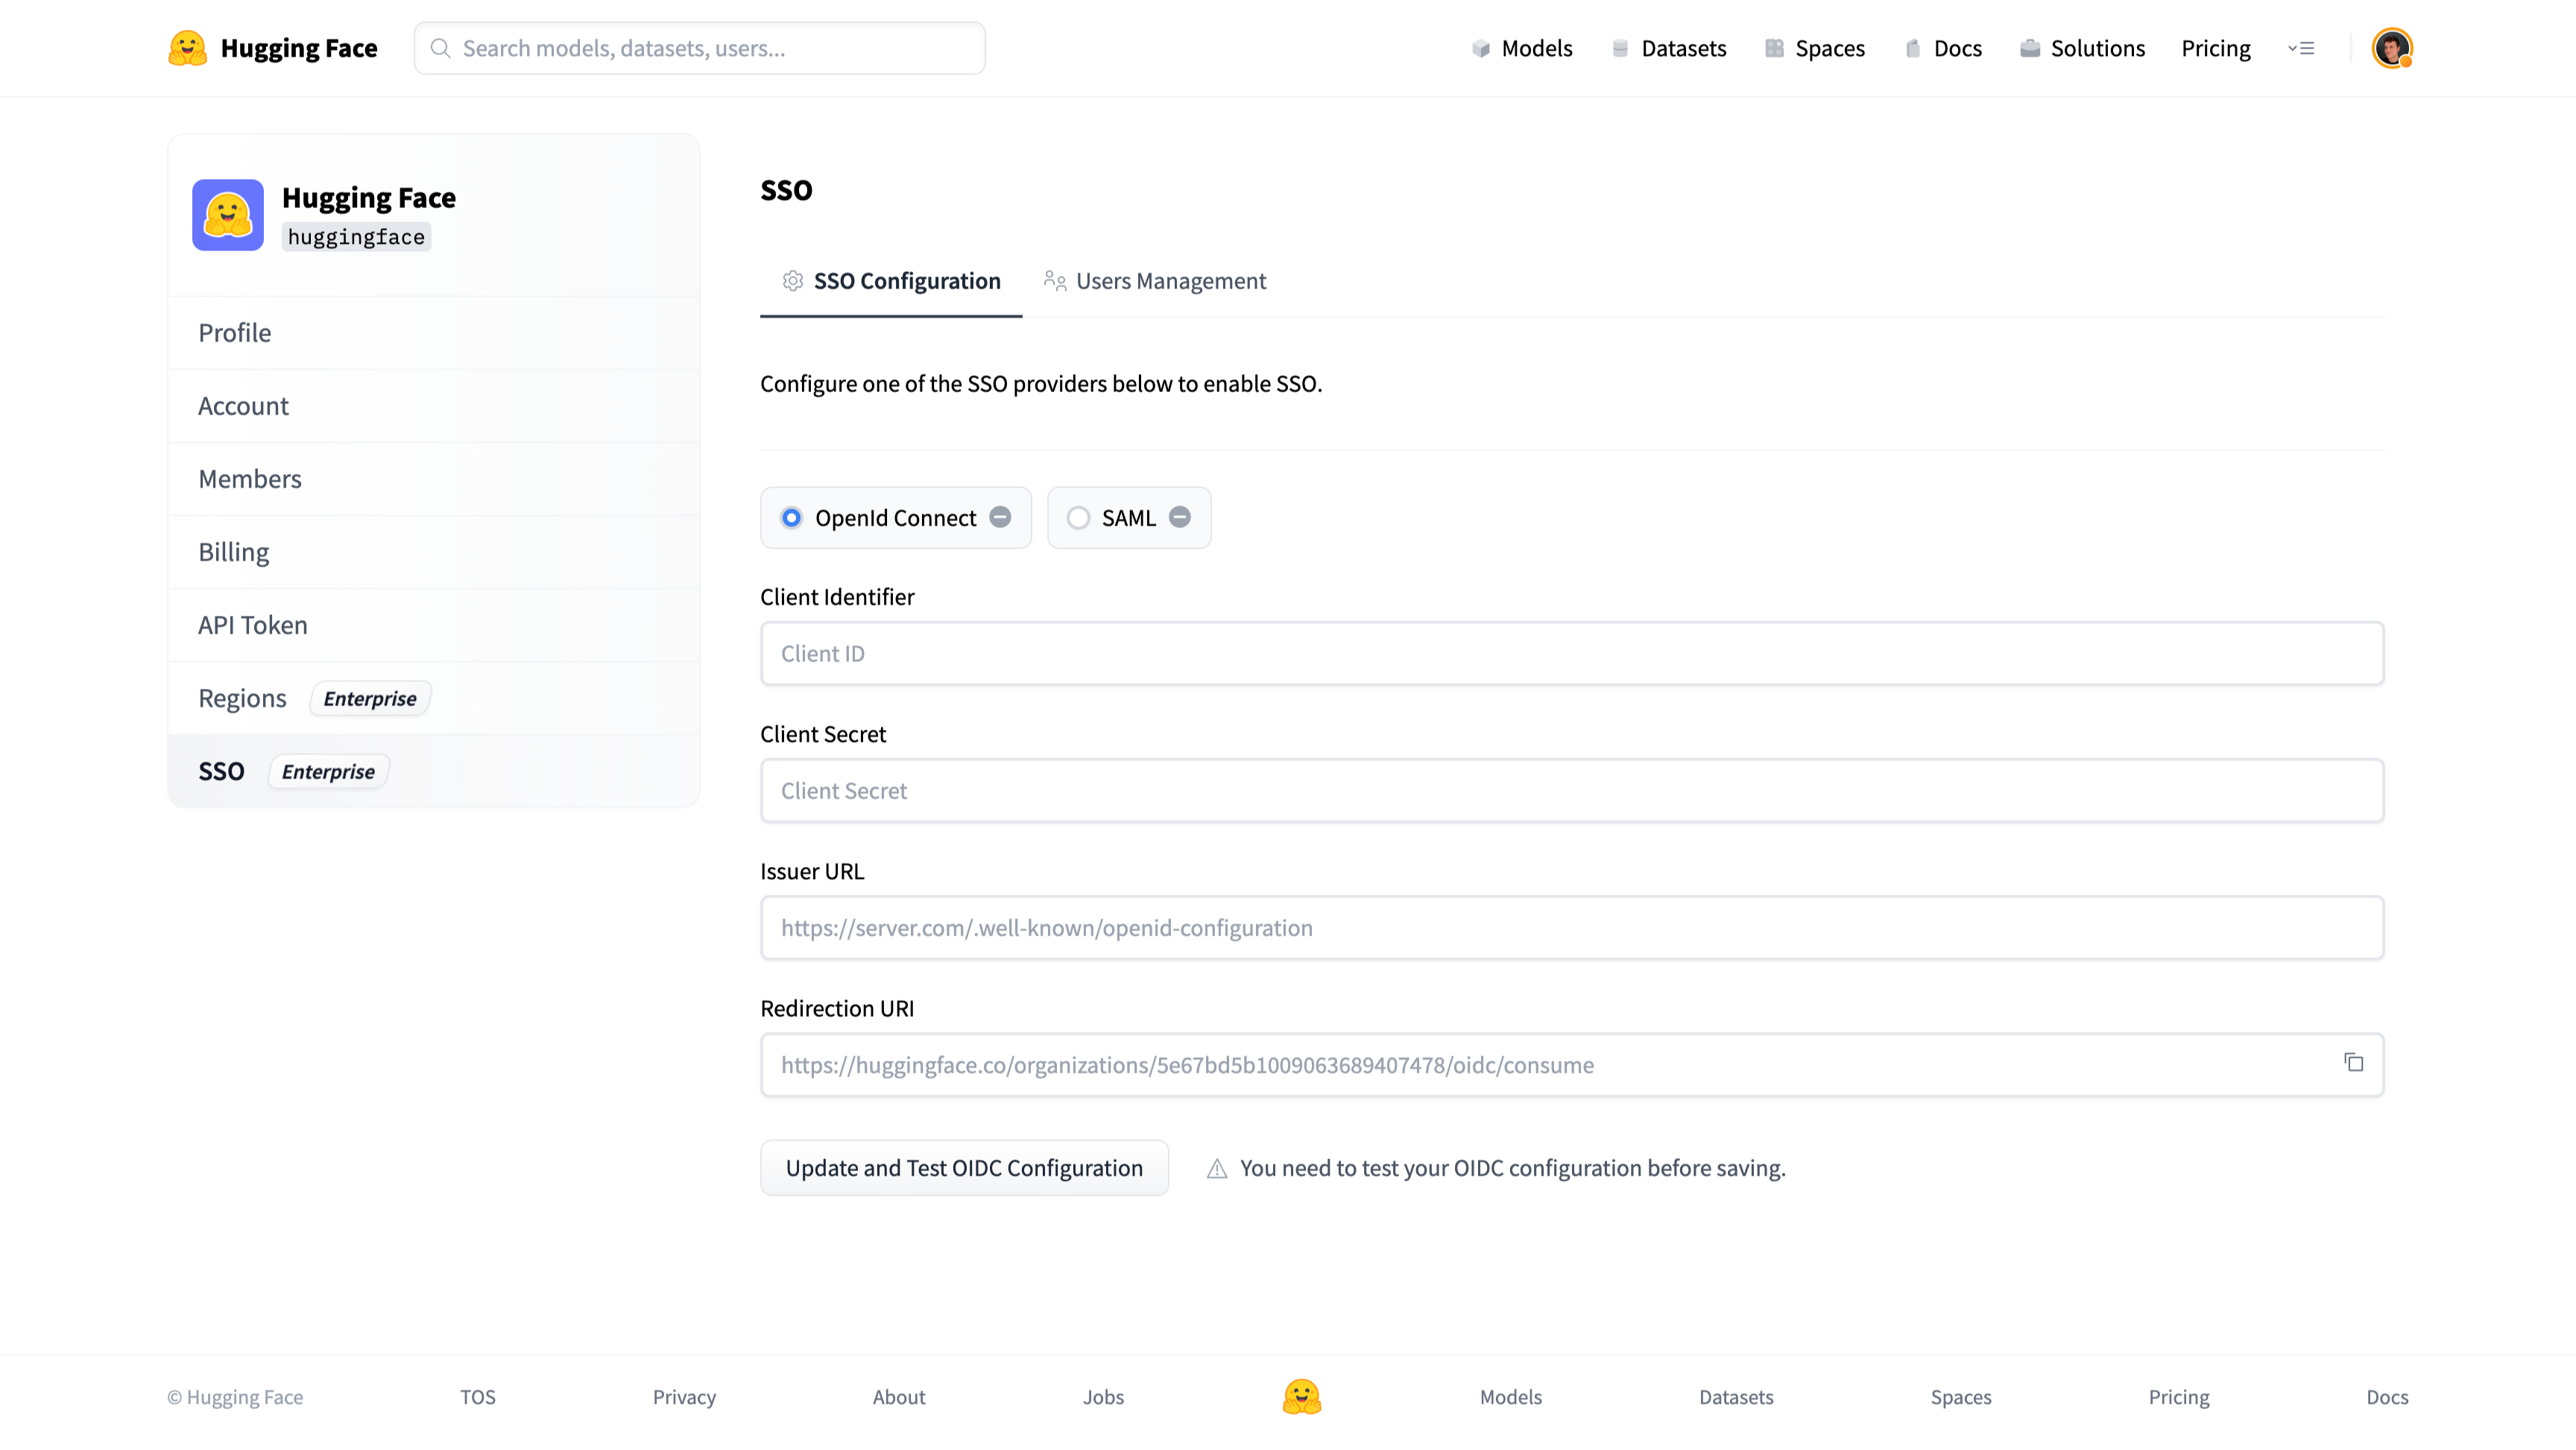Click Update and Test OIDC Configuration

[964, 1168]
